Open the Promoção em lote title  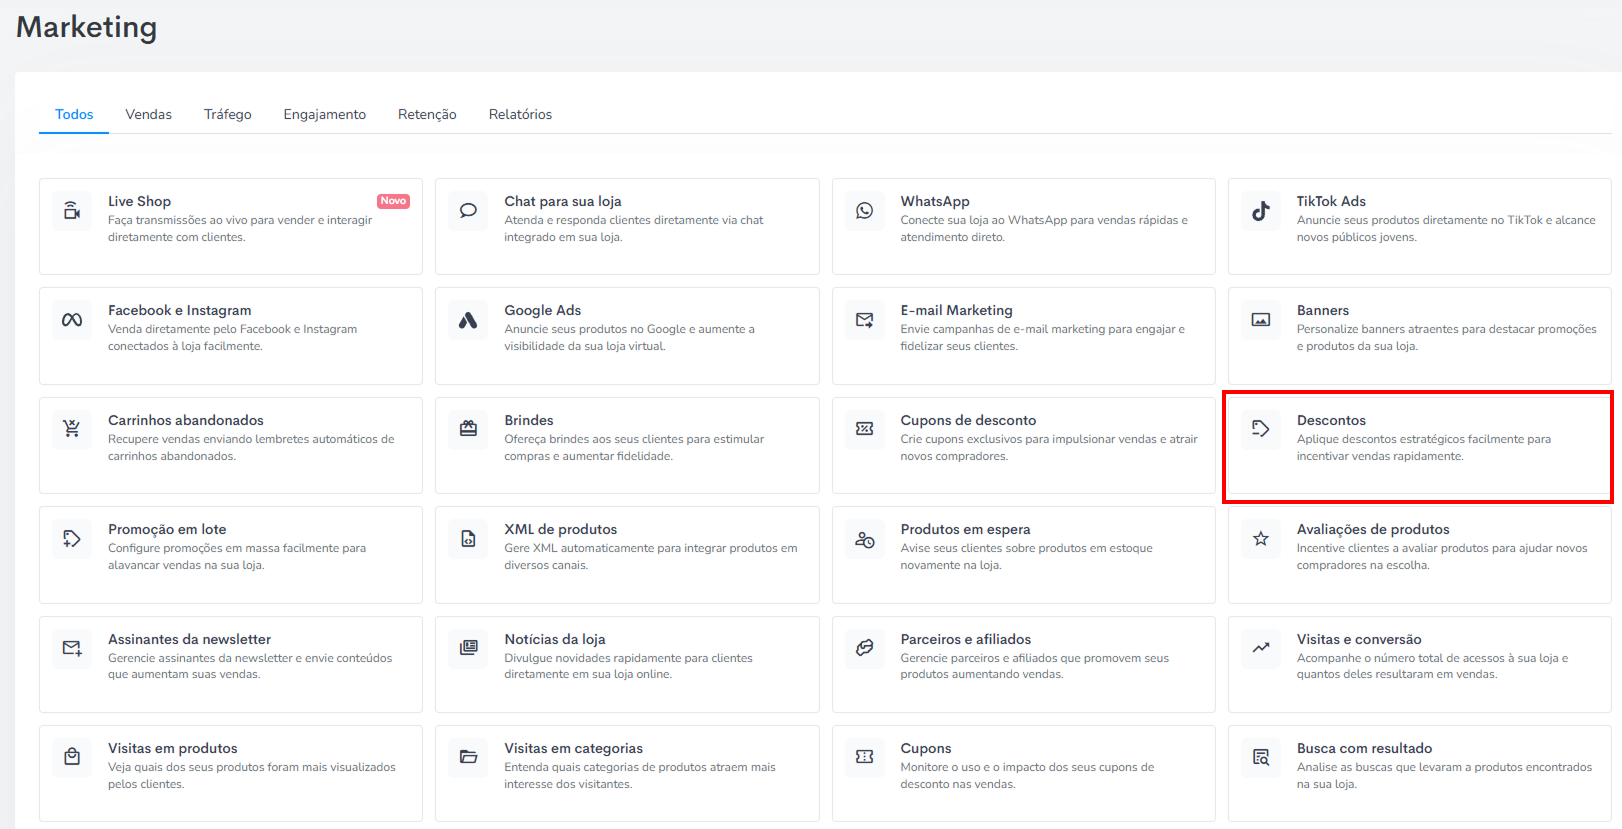click(x=167, y=529)
